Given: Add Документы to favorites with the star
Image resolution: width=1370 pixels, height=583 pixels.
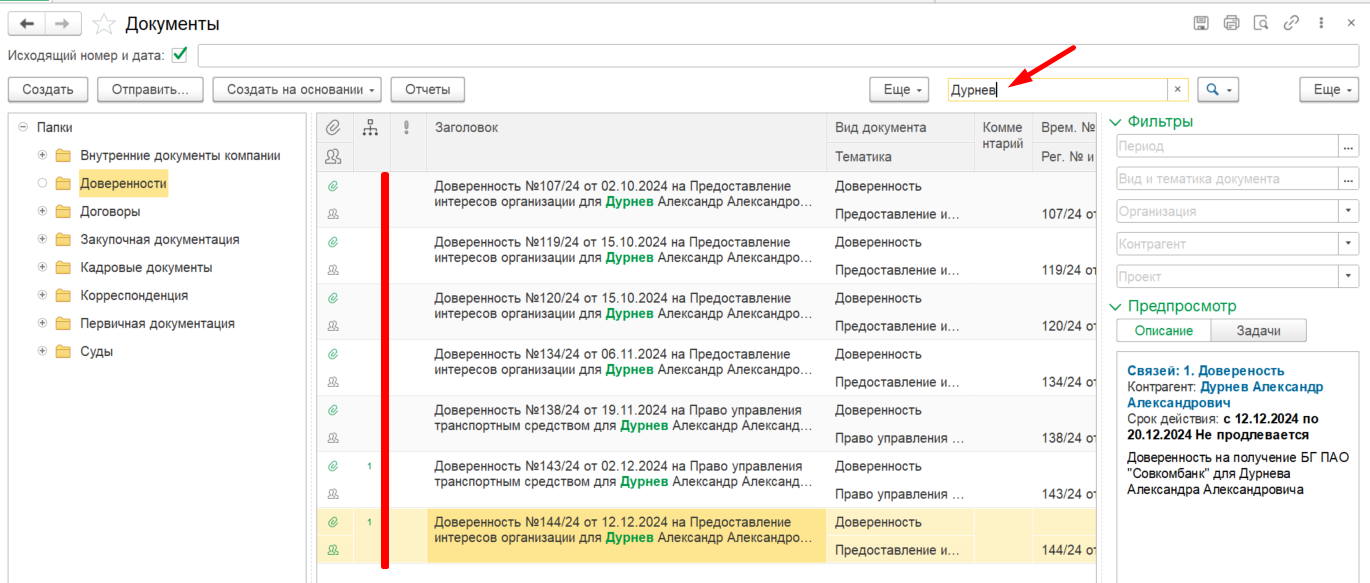Looking at the screenshot, I should click(104, 24).
